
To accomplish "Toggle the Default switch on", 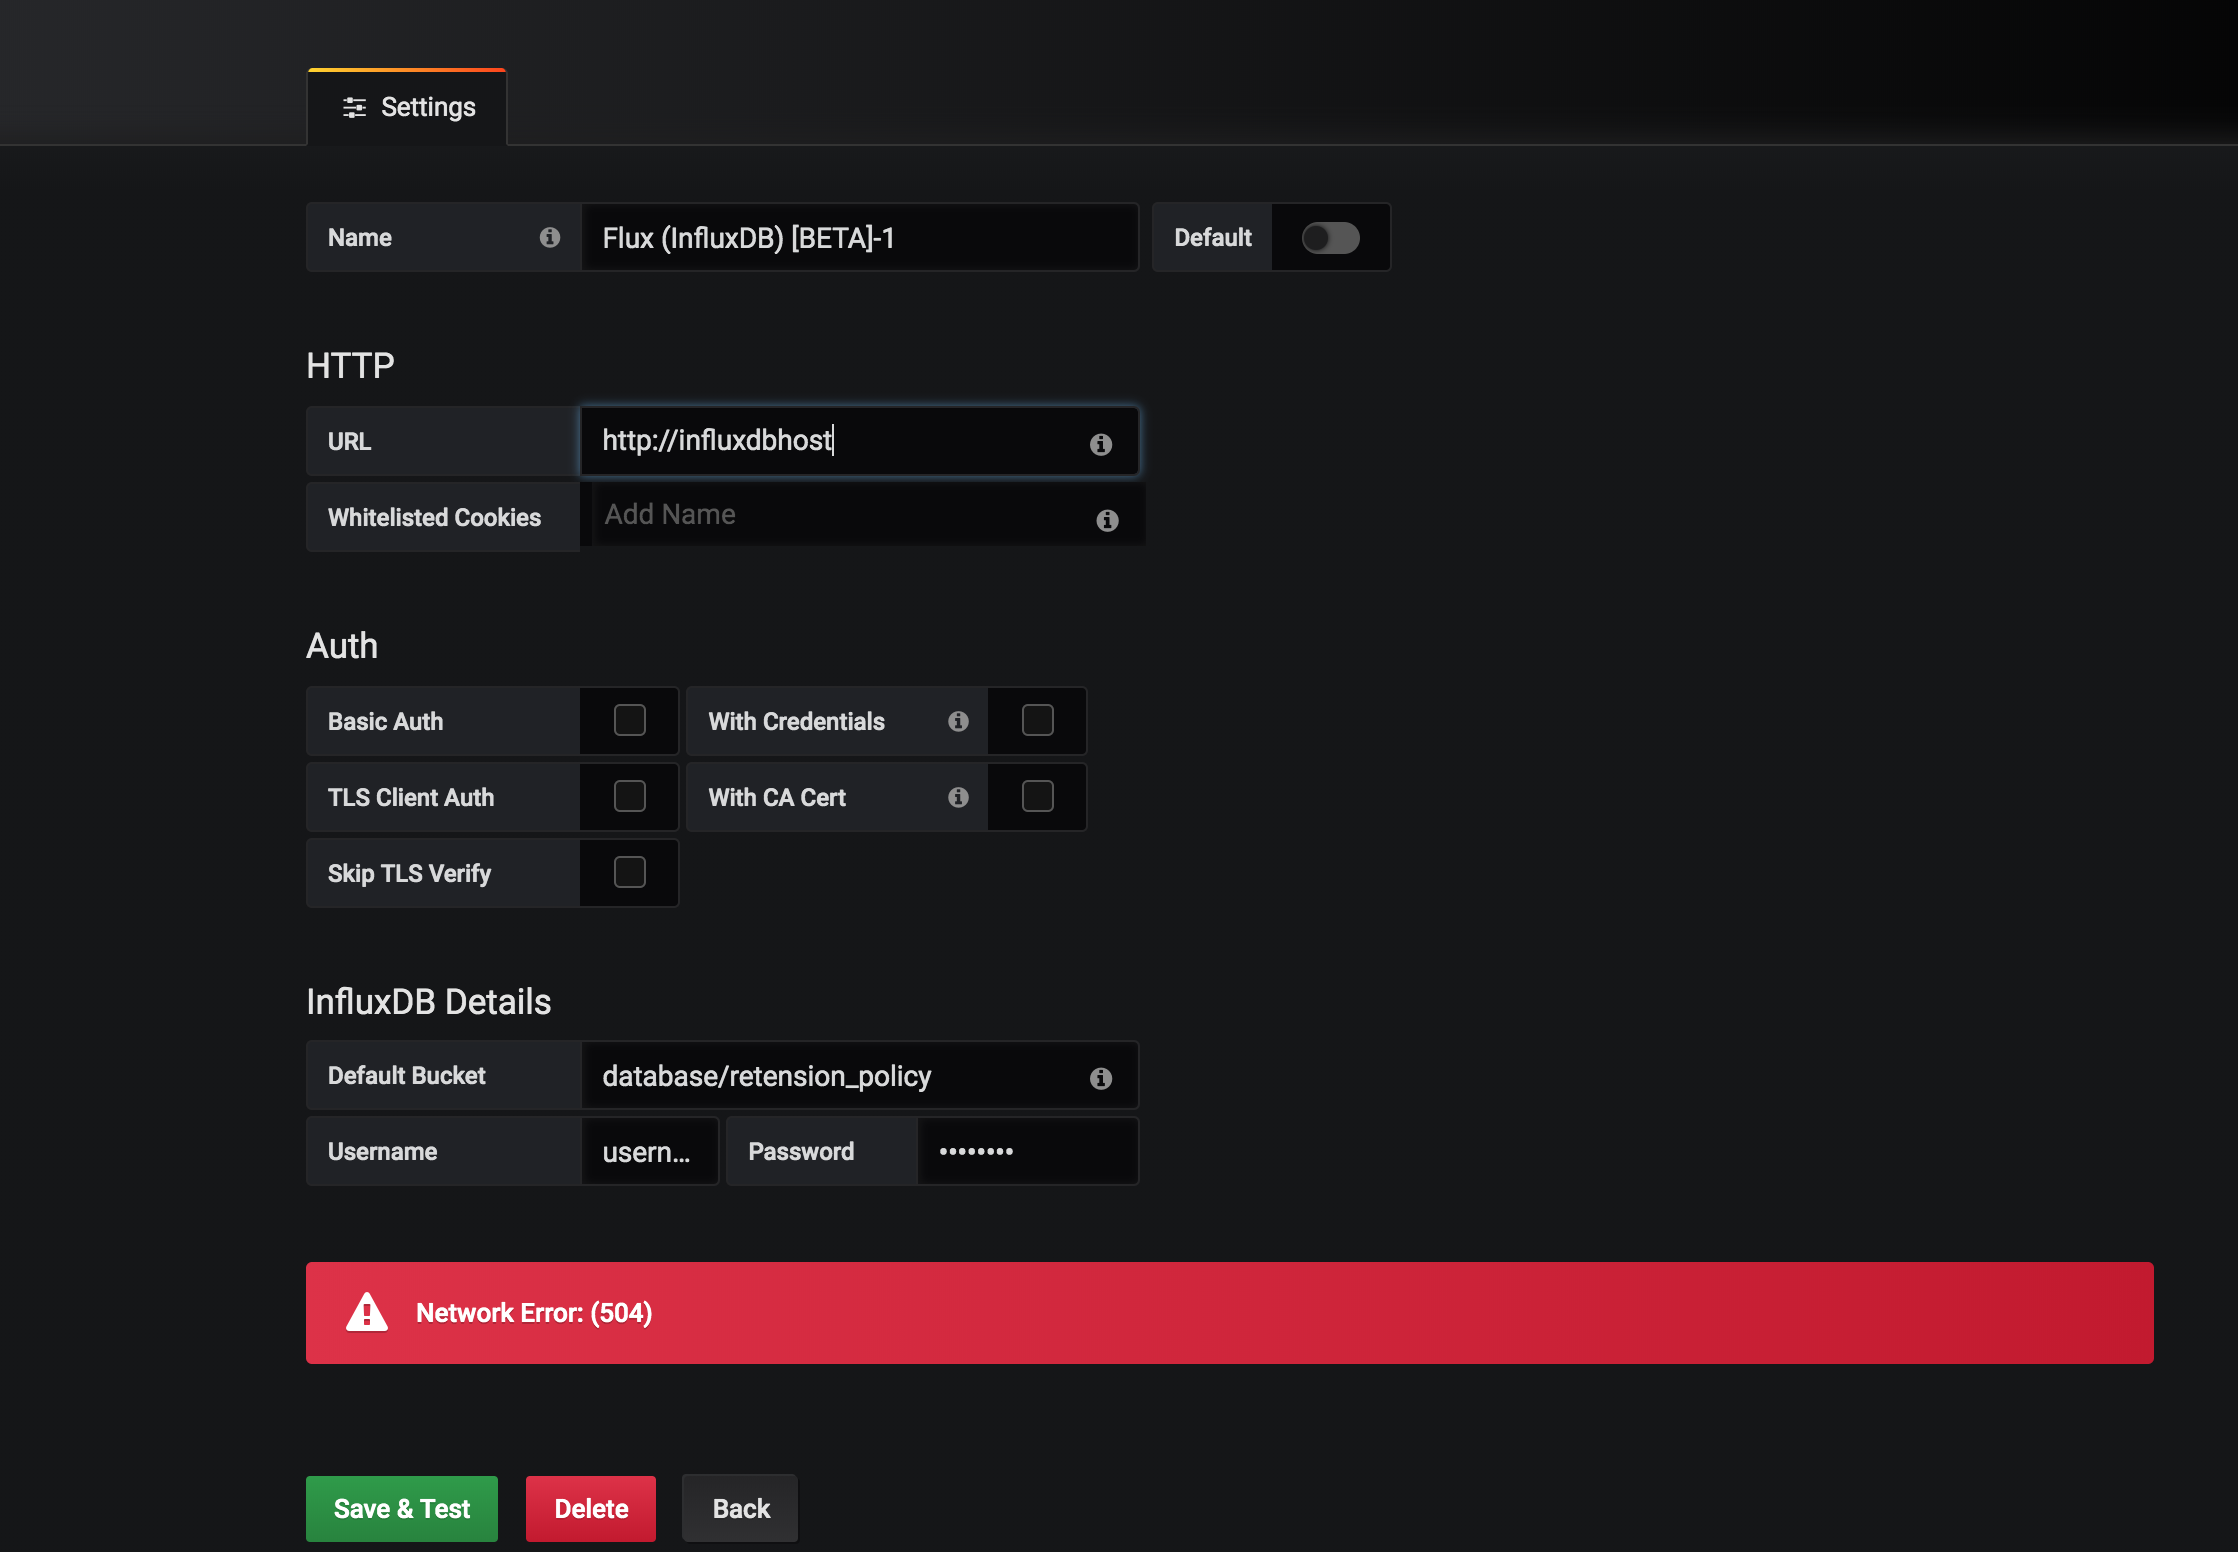I will click(1330, 237).
